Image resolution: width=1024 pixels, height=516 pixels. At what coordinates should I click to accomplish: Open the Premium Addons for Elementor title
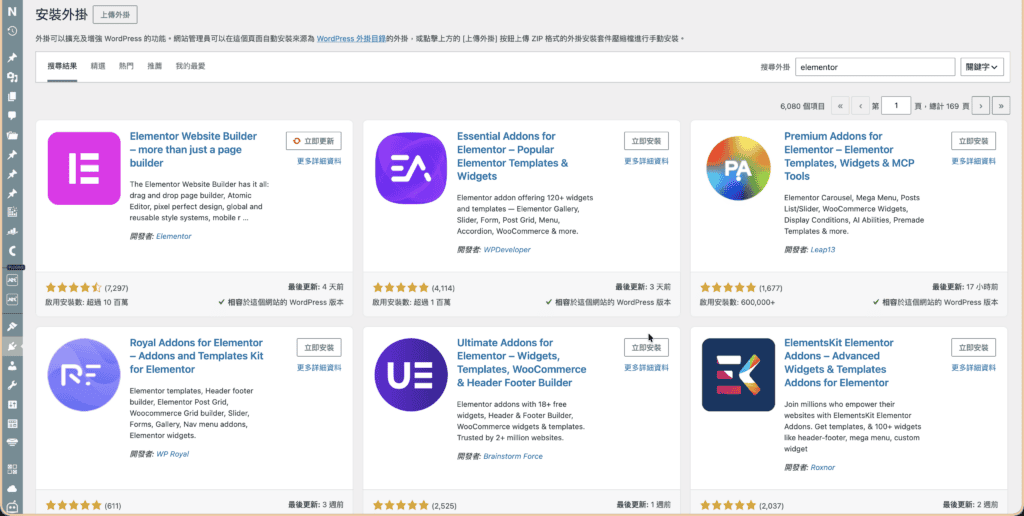(849, 156)
